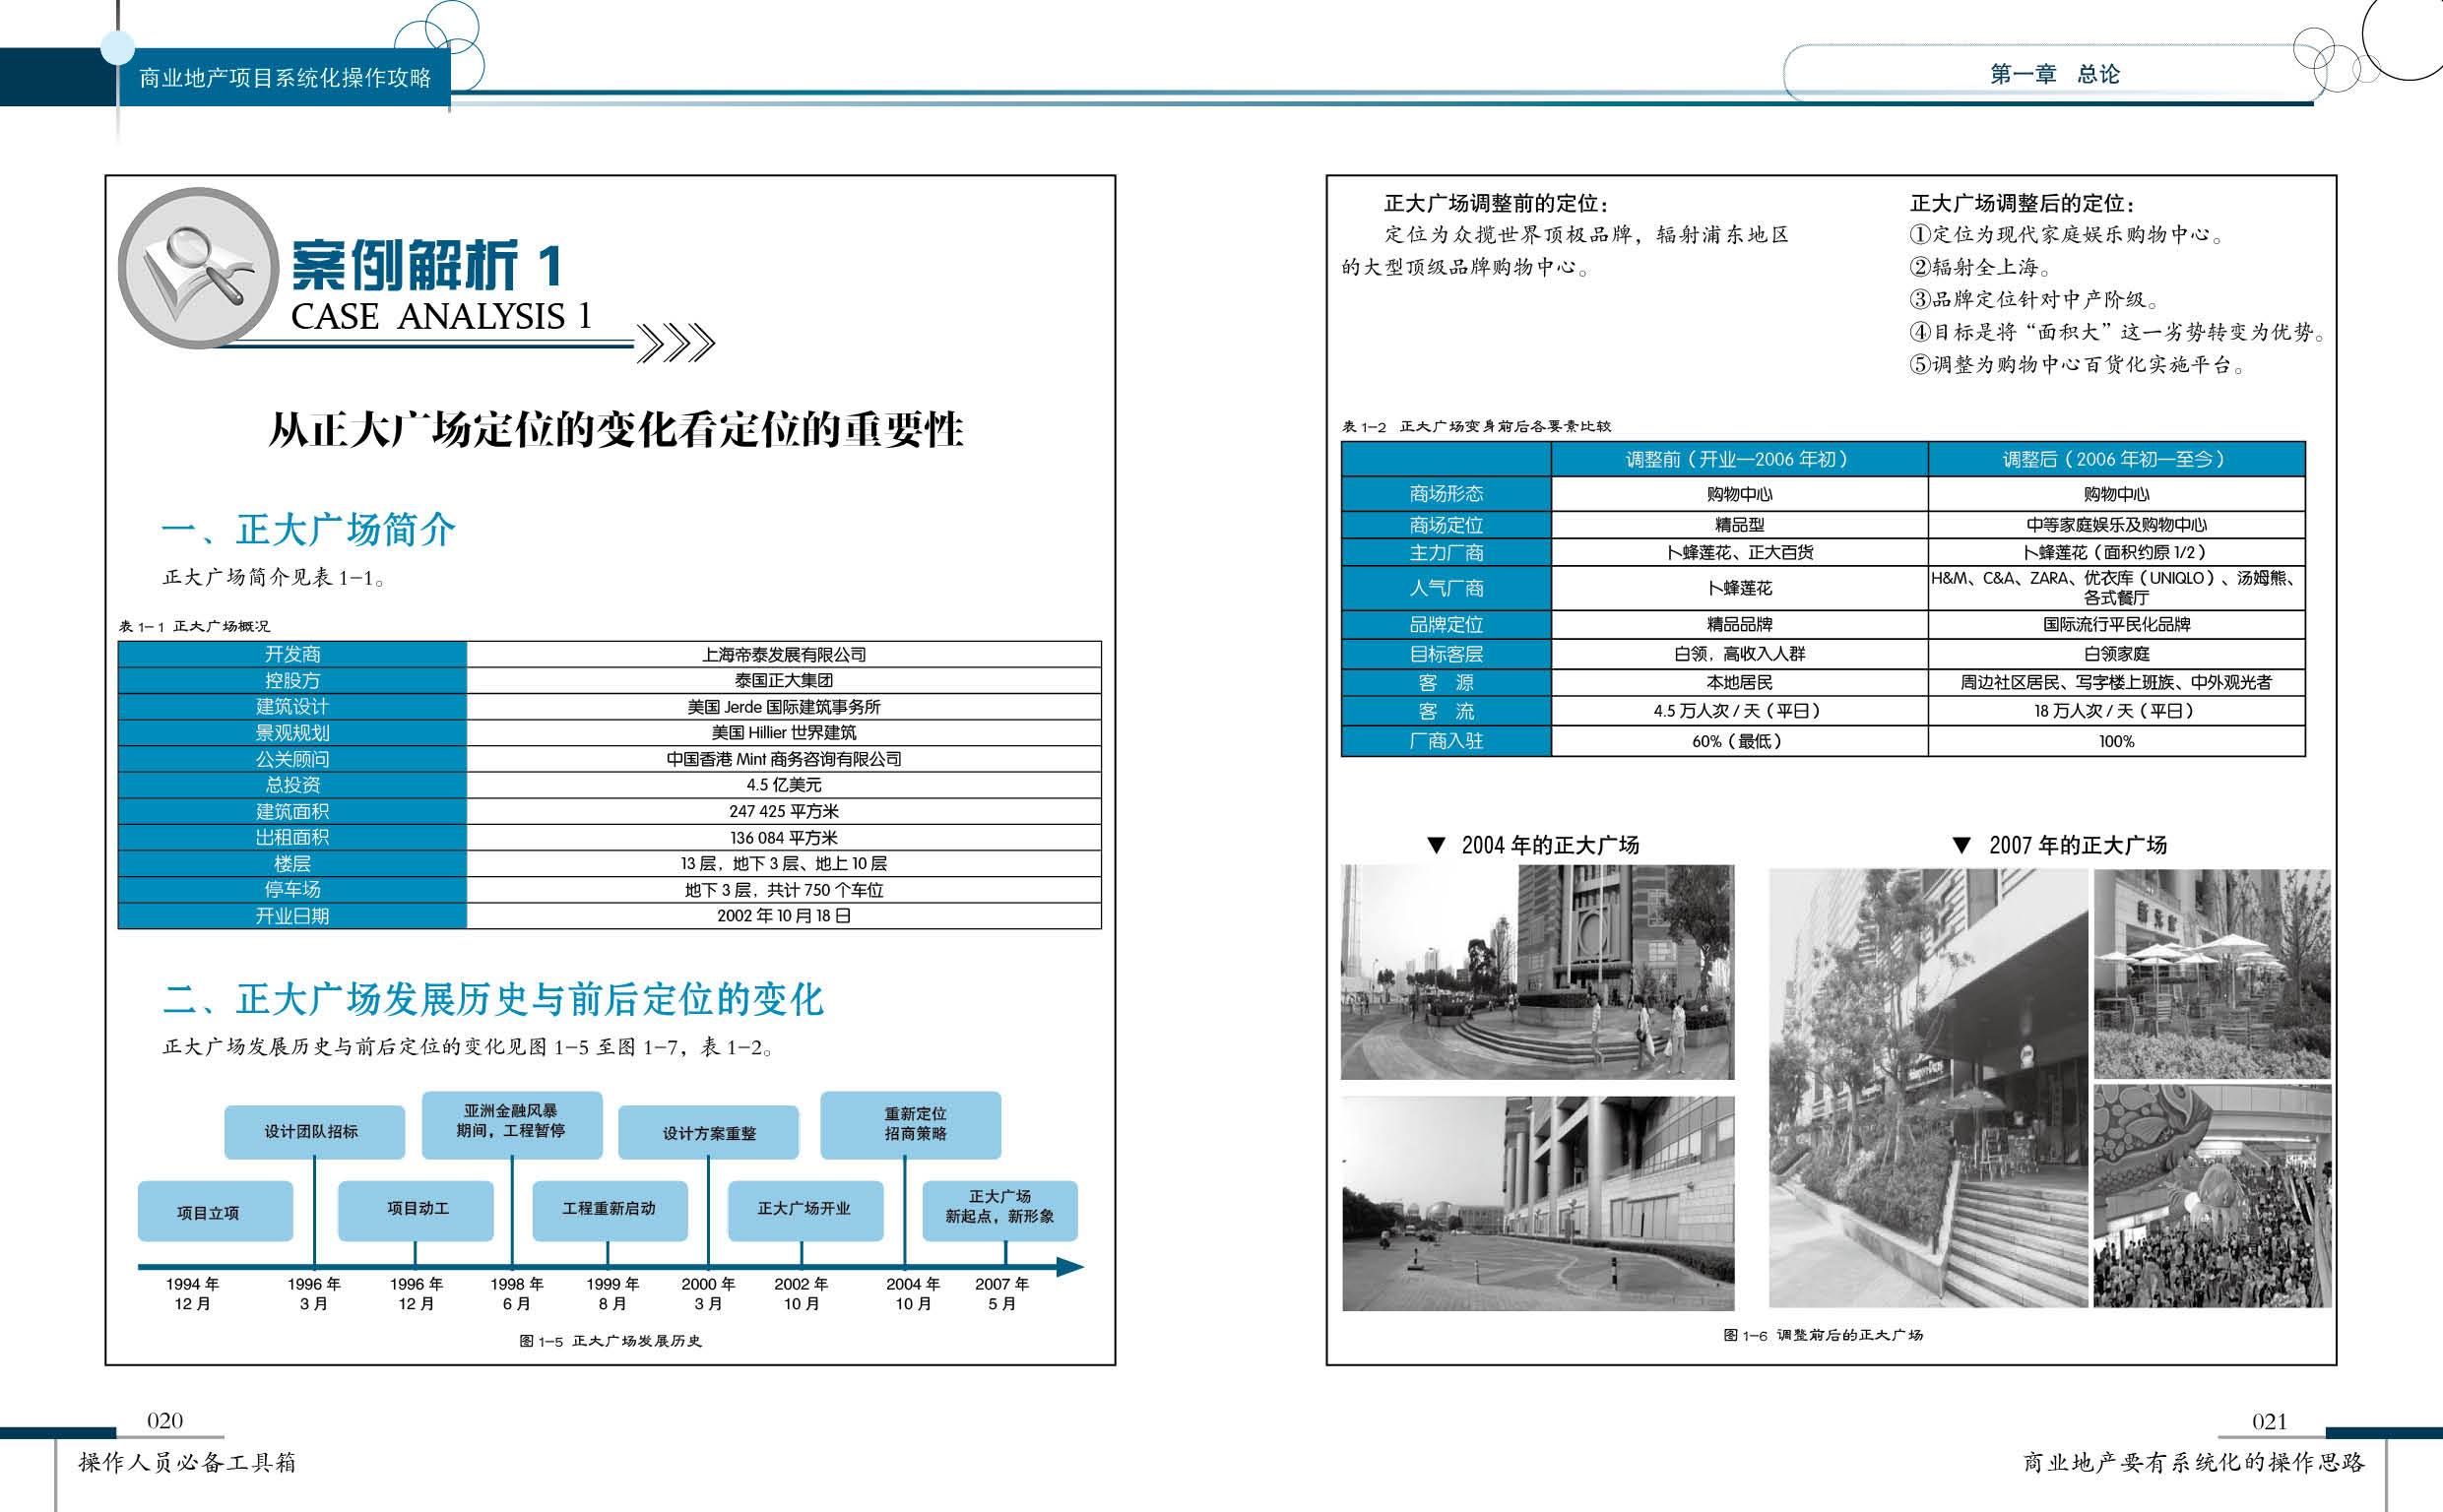2443x1512 pixels.
Task: Click the 正大广场开业 timeline box
Action: click(804, 1209)
